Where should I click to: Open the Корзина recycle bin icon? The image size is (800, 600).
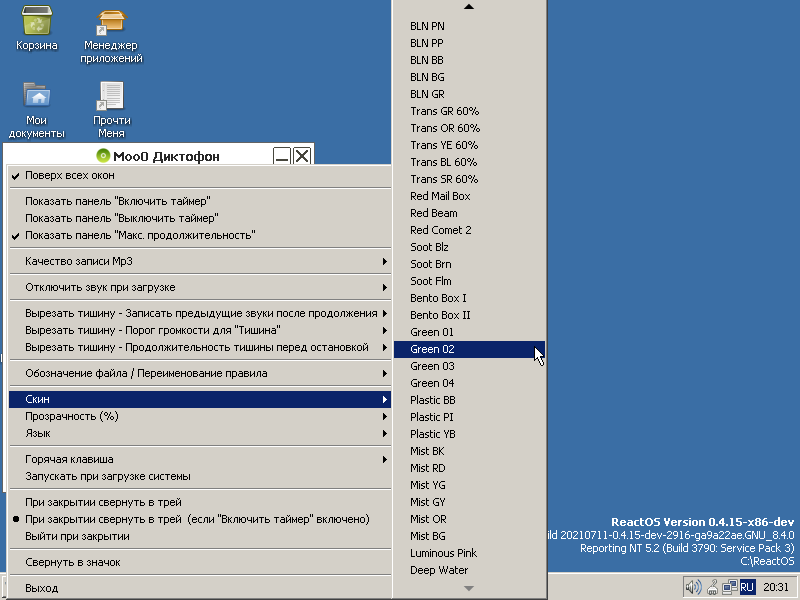coord(37,29)
